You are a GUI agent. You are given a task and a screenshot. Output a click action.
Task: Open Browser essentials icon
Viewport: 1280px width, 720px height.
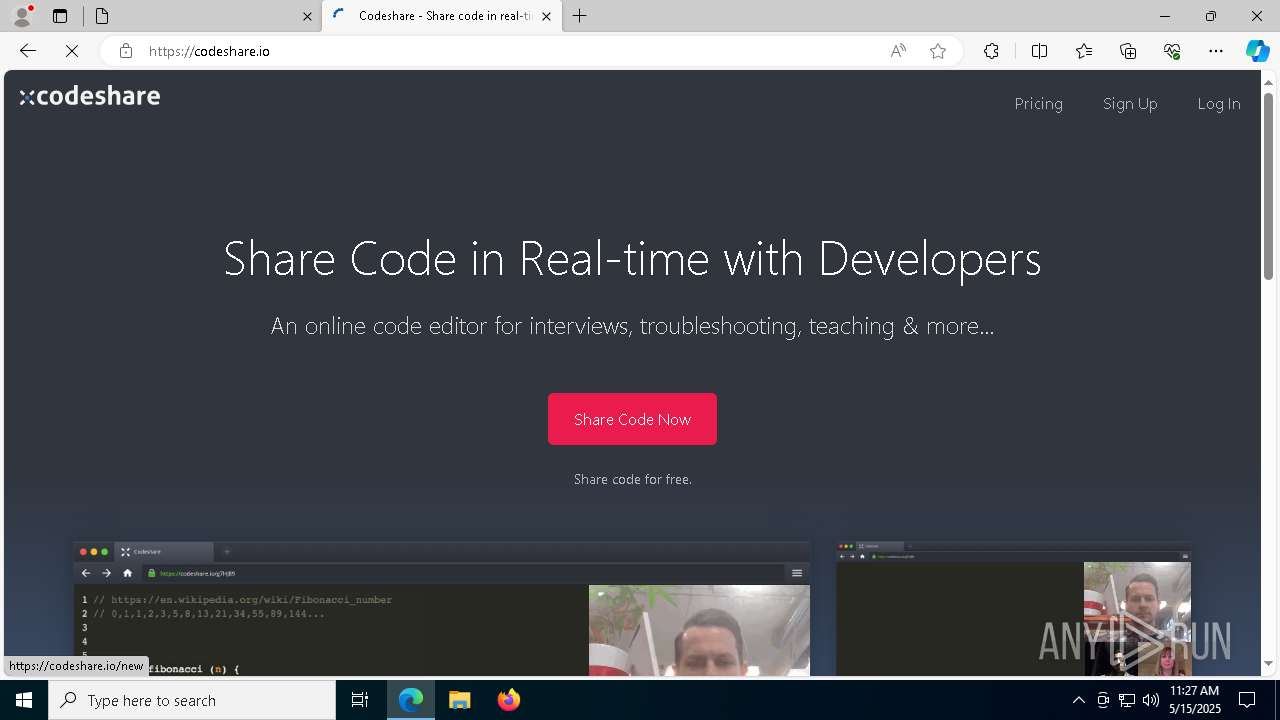point(1172,51)
